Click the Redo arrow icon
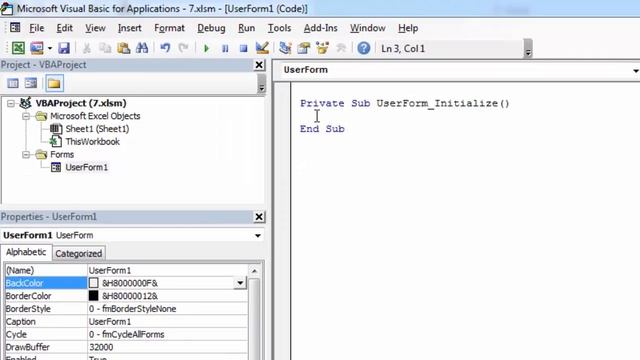Screen dimensions: 640x360 (x=183, y=48)
